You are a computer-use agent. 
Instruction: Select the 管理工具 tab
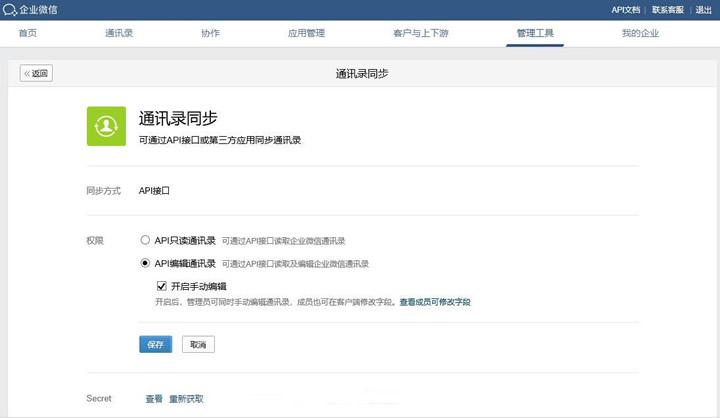pyautogui.click(x=535, y=33)
